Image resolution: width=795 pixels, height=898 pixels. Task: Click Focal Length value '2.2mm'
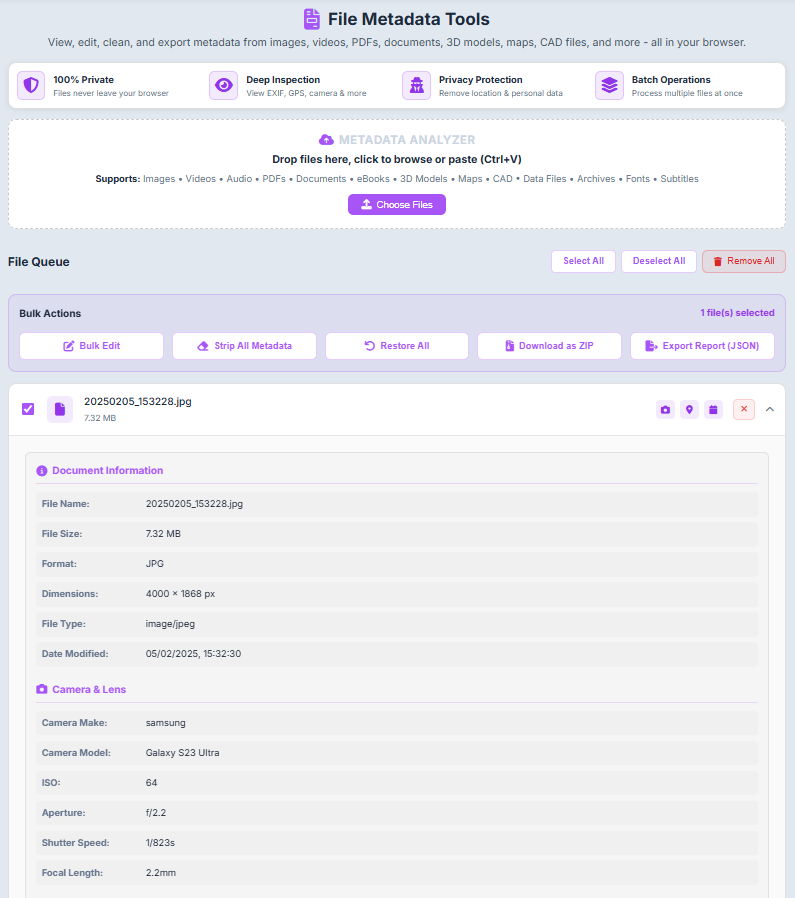161,873
